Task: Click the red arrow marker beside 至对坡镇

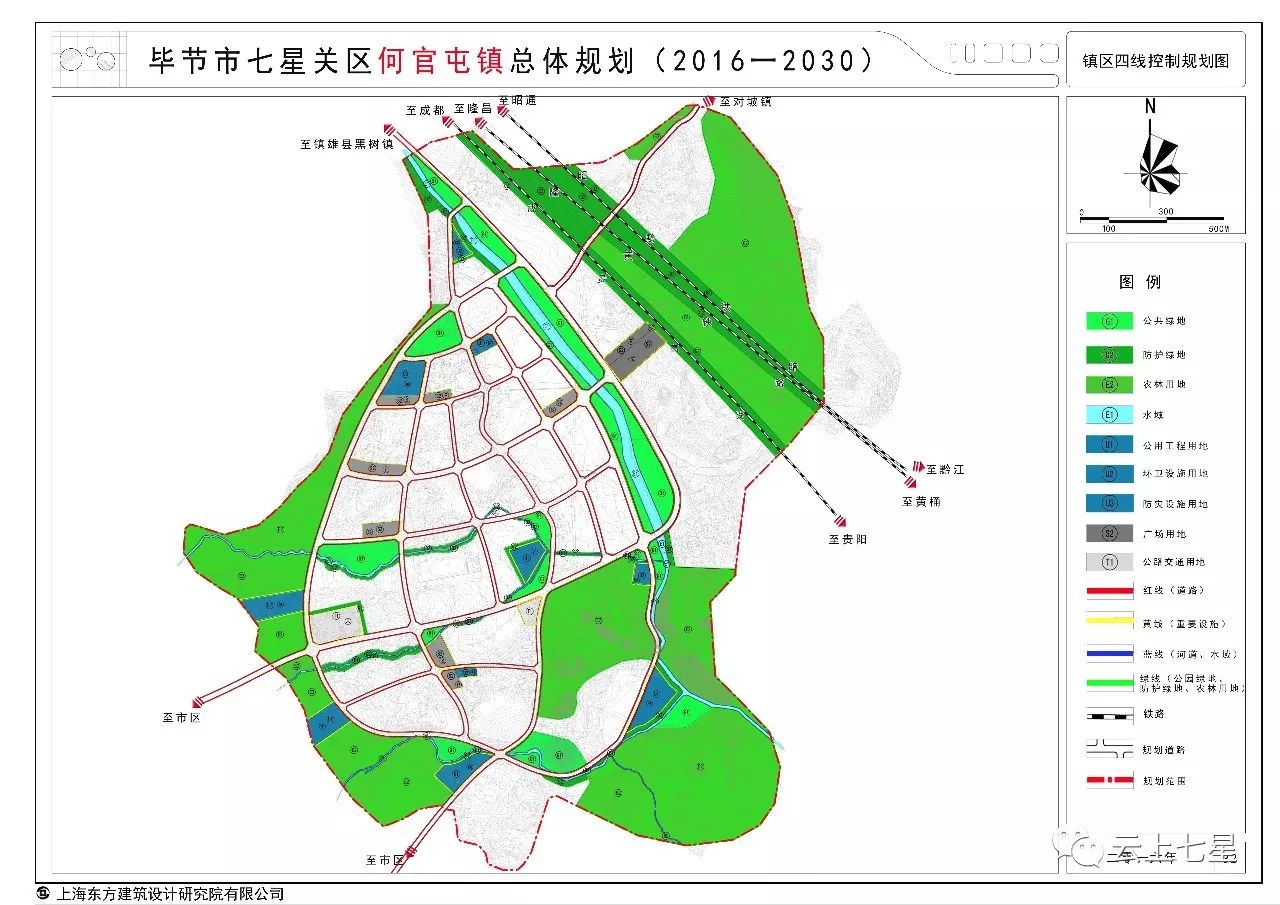Action: (x=709, y=101)
